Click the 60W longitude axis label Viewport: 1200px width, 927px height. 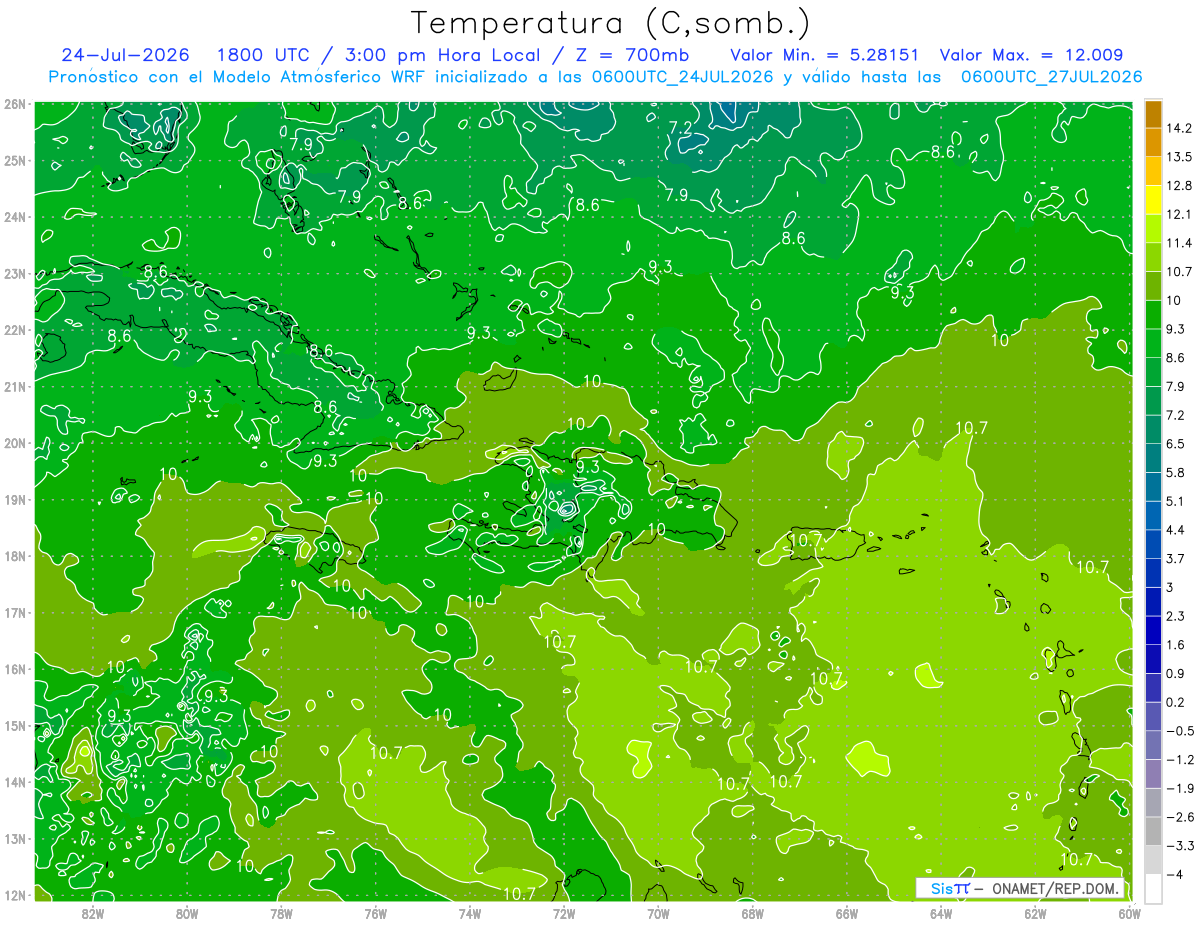tap(1130, 913)
